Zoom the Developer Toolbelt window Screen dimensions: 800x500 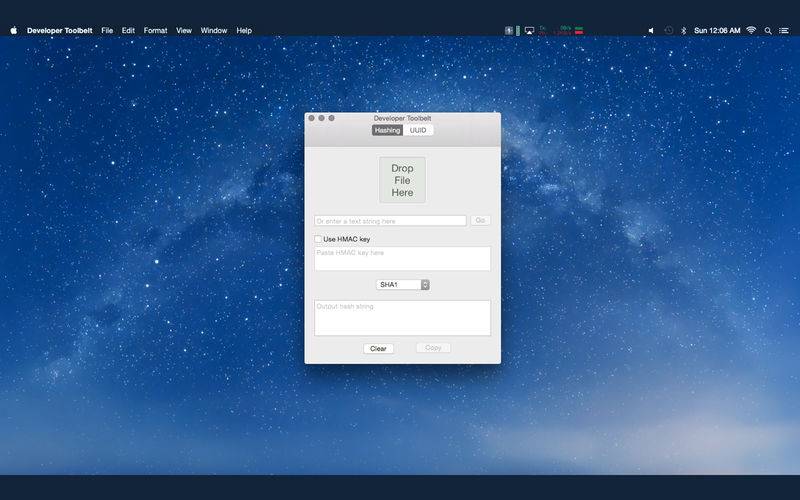pos(332,118)
